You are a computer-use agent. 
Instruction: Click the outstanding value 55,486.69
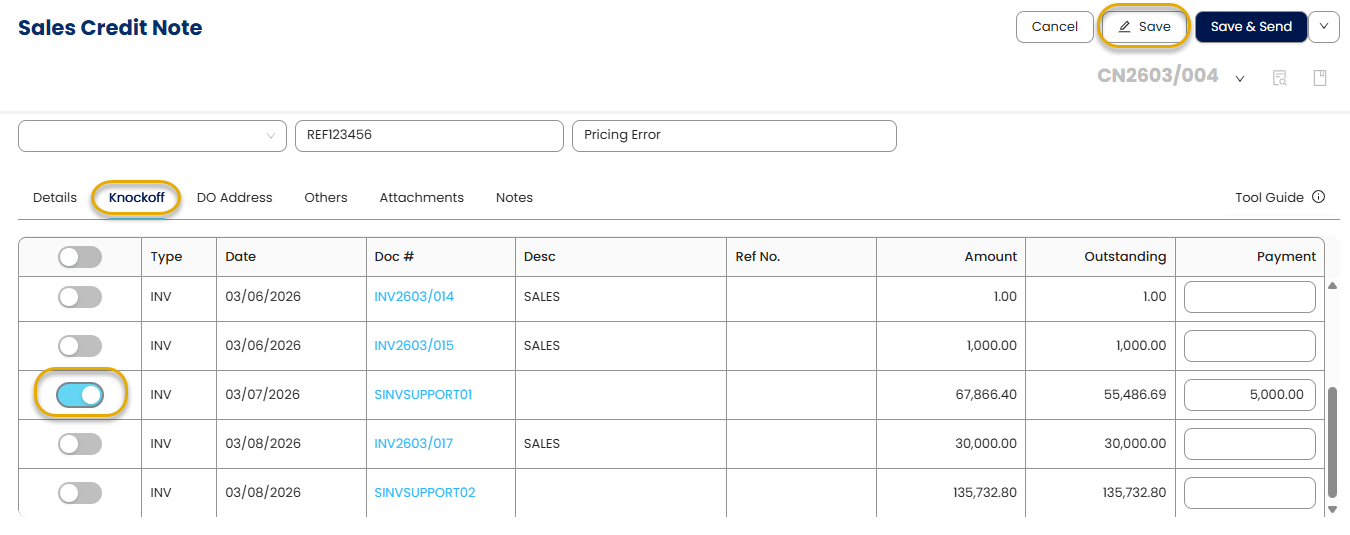point(1135,395)
